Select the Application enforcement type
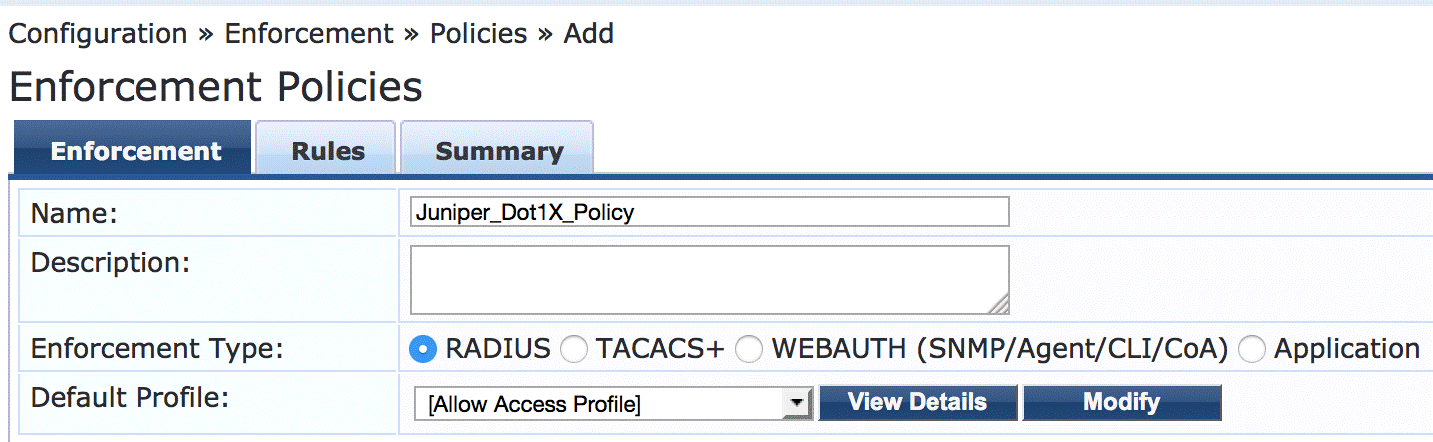1433x442 pixels. tap(1252, 349)
